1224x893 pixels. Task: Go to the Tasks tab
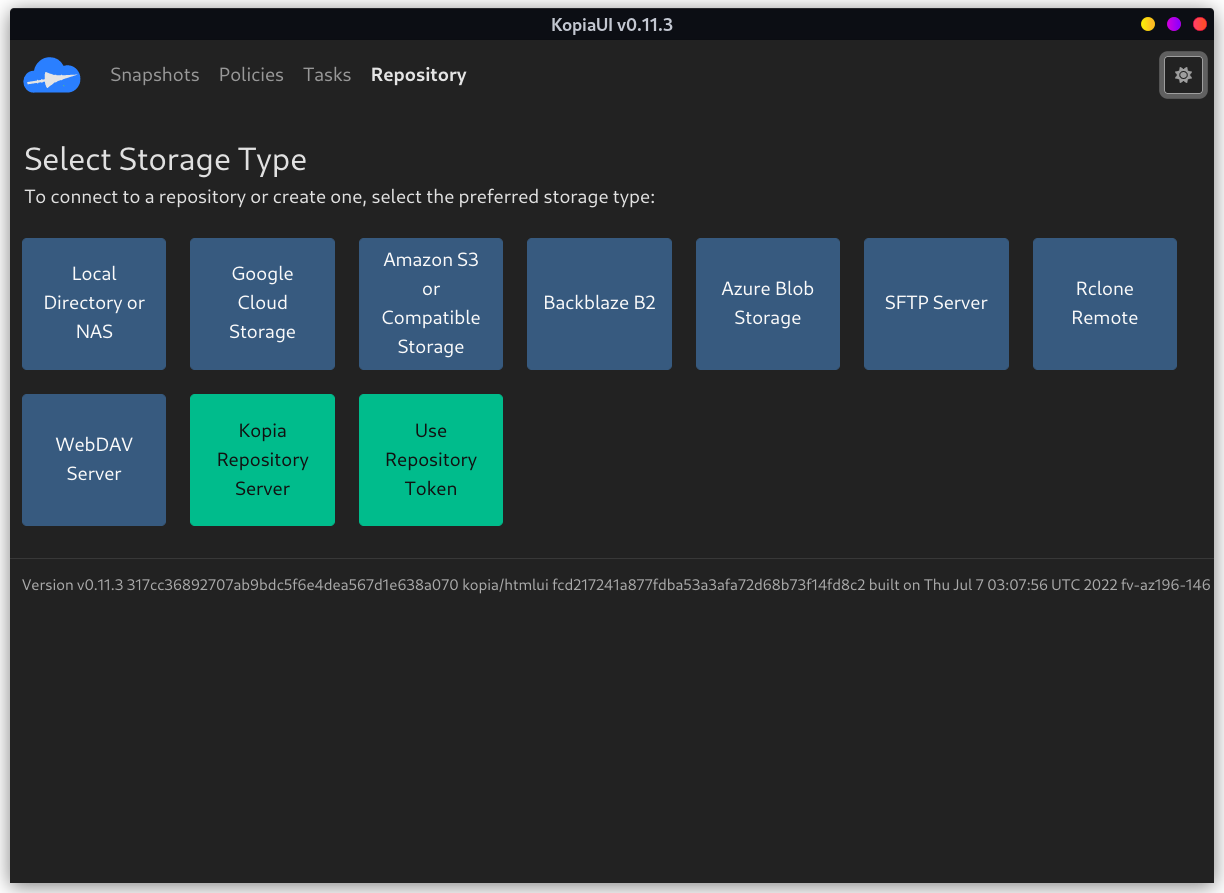(327, 75)
